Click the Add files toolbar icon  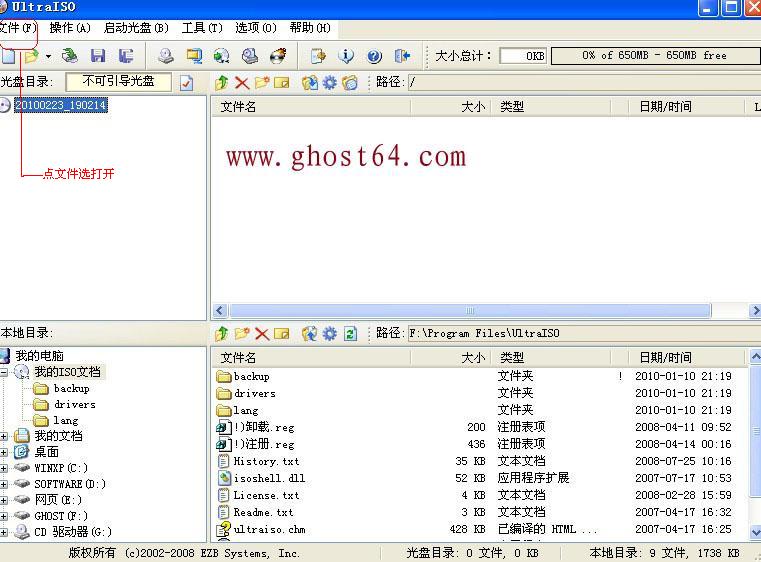(318, 56)
